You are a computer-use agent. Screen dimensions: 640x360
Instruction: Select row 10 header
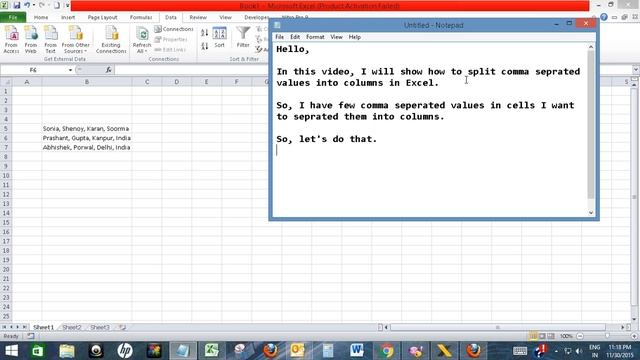tap(6, 176)
